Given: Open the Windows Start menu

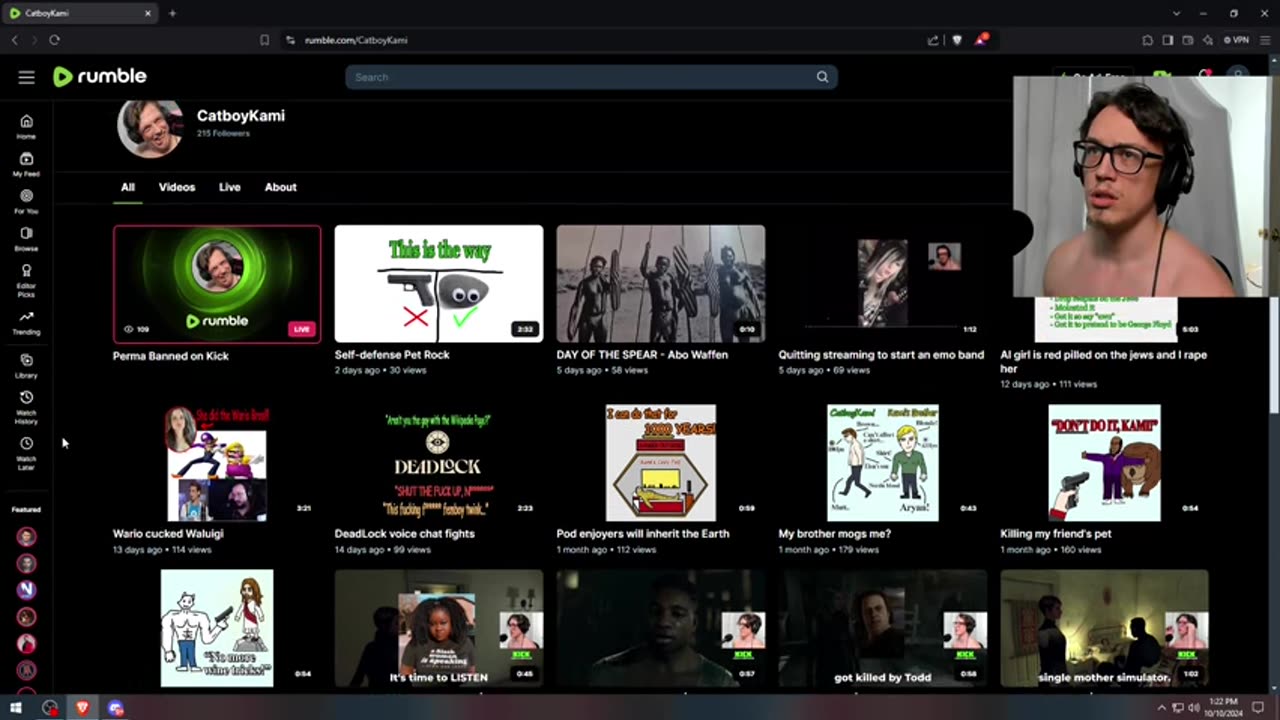Looking at the screenshot, I should 15,708.
